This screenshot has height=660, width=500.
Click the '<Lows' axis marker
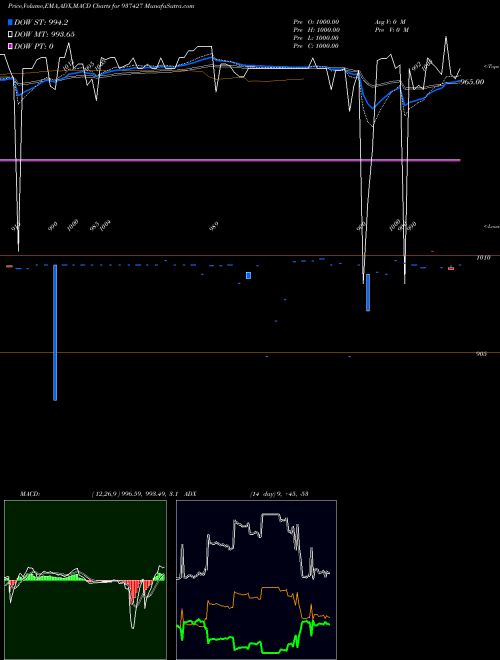click(x=491, y=226)
